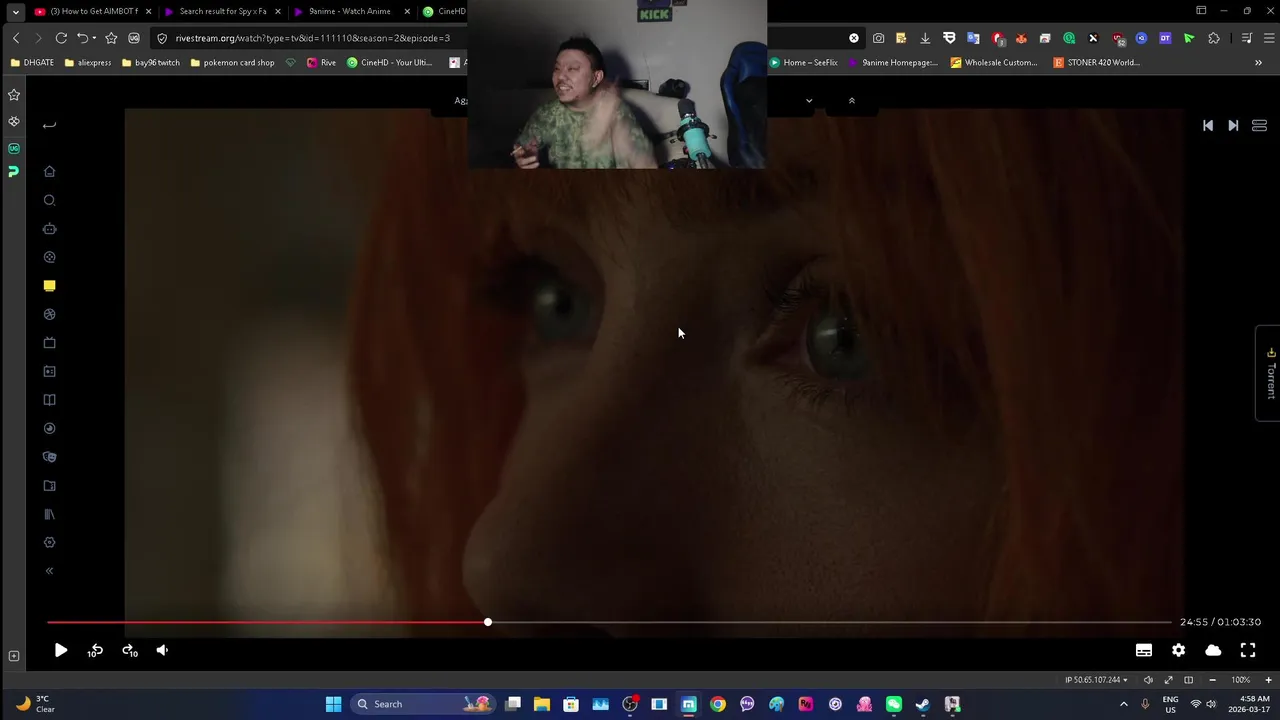Rewind video 10 seconds
Viewport: 1280px width, 720px height.
95,650
